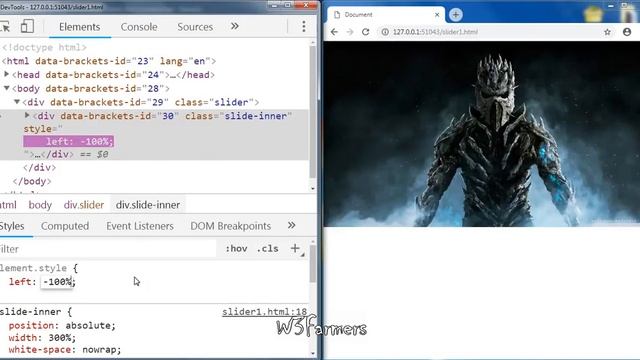This screenshot has width=640, height=360.
Task: Toggle the device toolbar icon
Action: [27, 27]
